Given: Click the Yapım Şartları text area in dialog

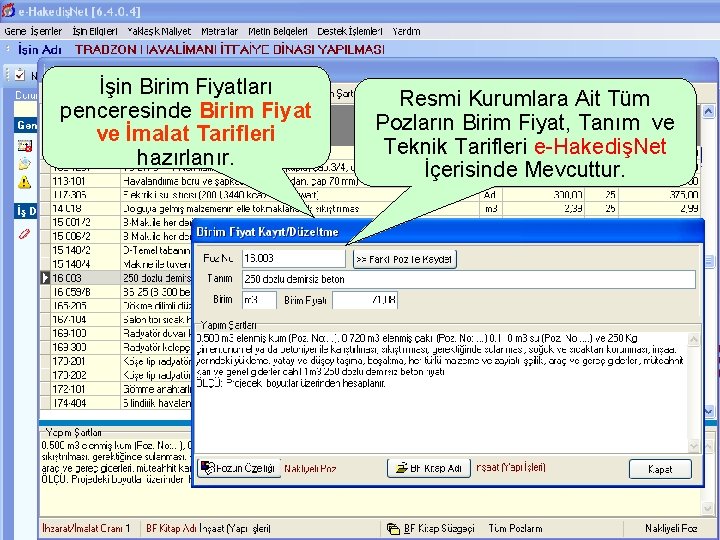Looking at the screenshot, I should coord(442,392).
